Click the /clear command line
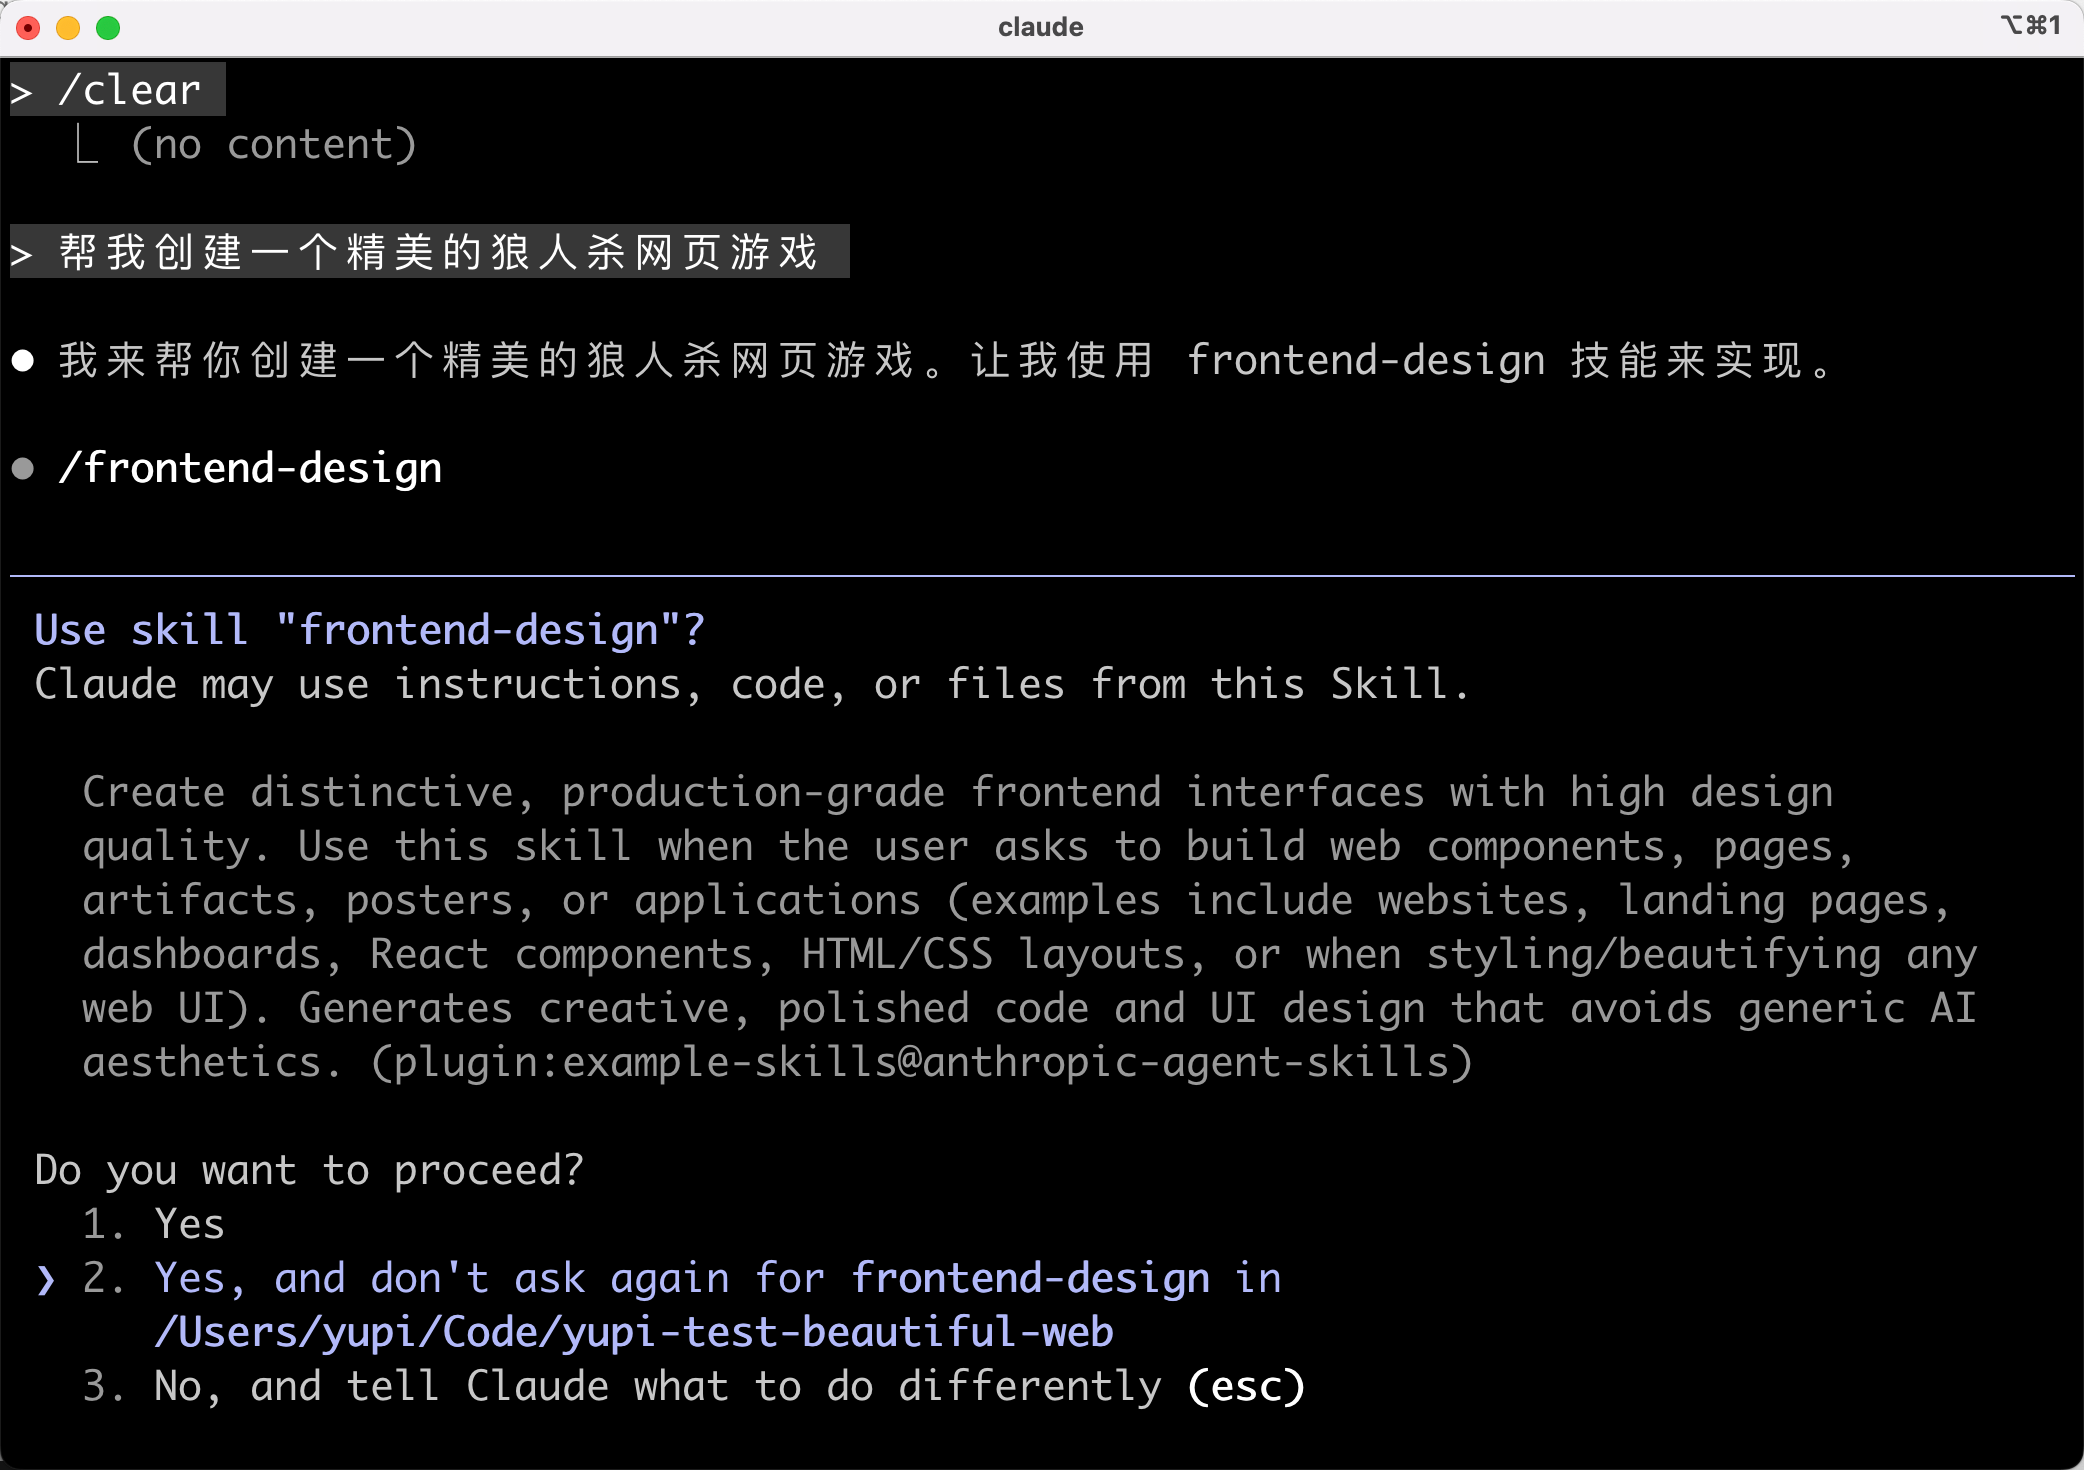 130,90
